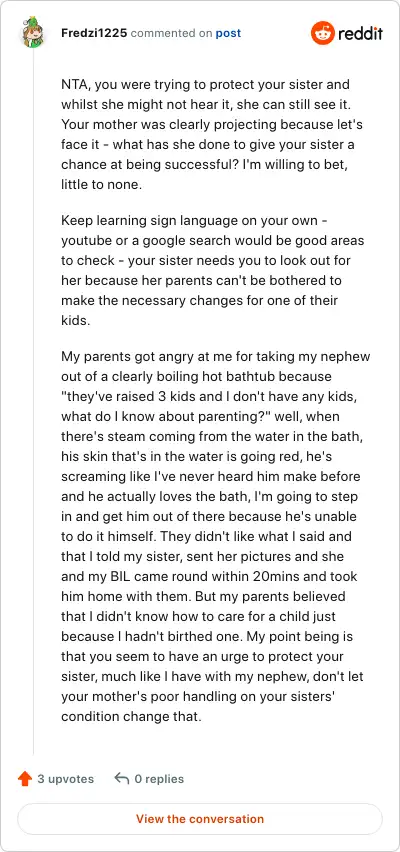400x852 pixels.
Task: Click the reply arrow icon
Action: pyautogui.click(x=122, y=779)
